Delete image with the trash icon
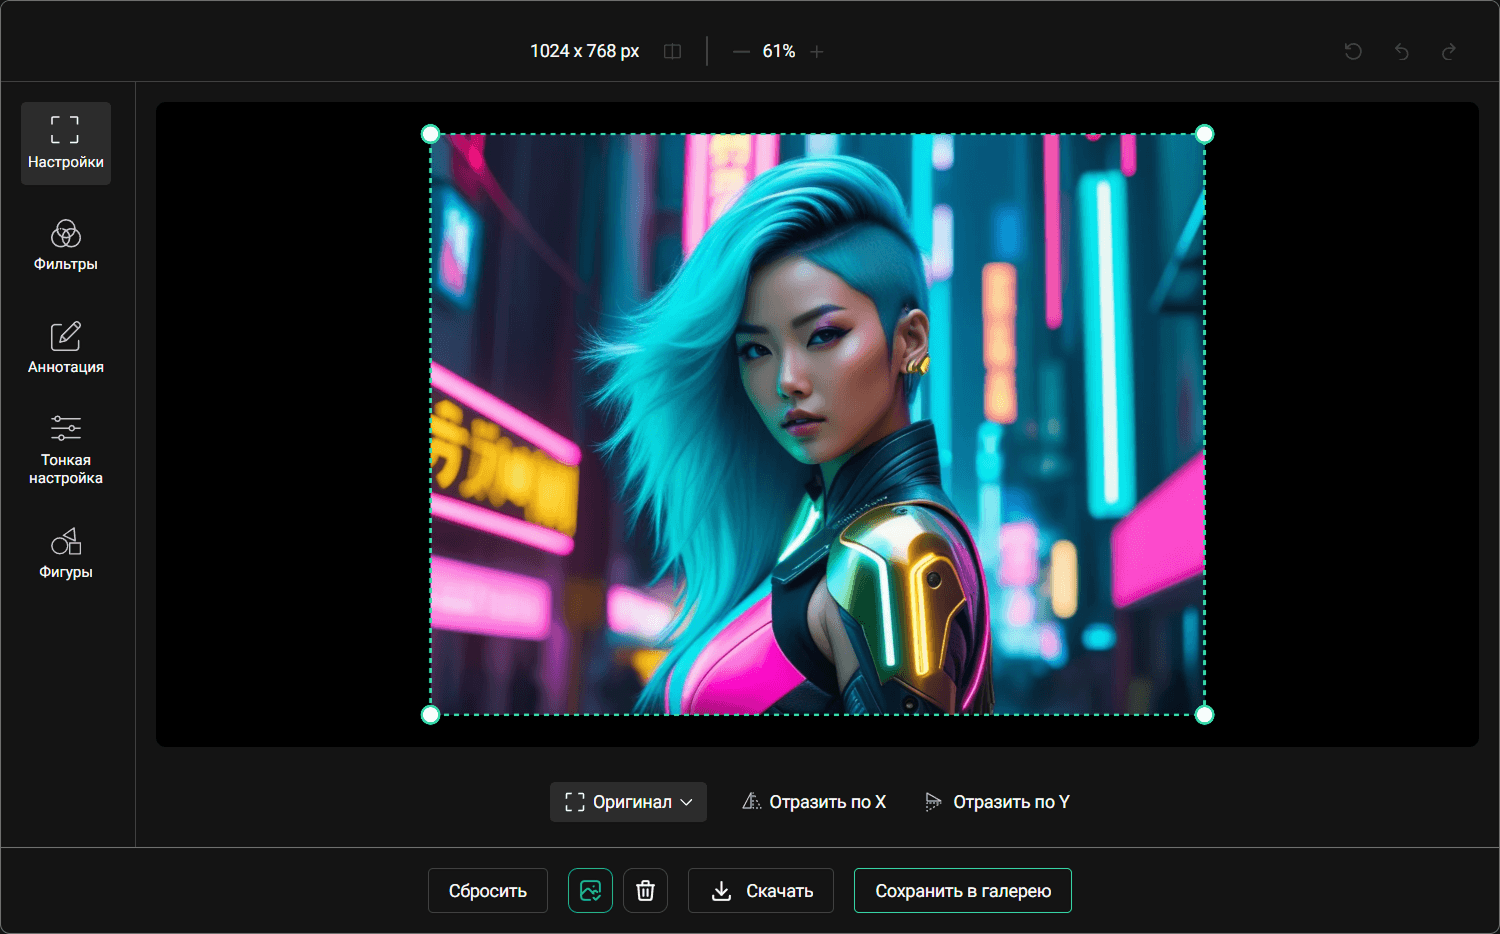 pos(645,890)
